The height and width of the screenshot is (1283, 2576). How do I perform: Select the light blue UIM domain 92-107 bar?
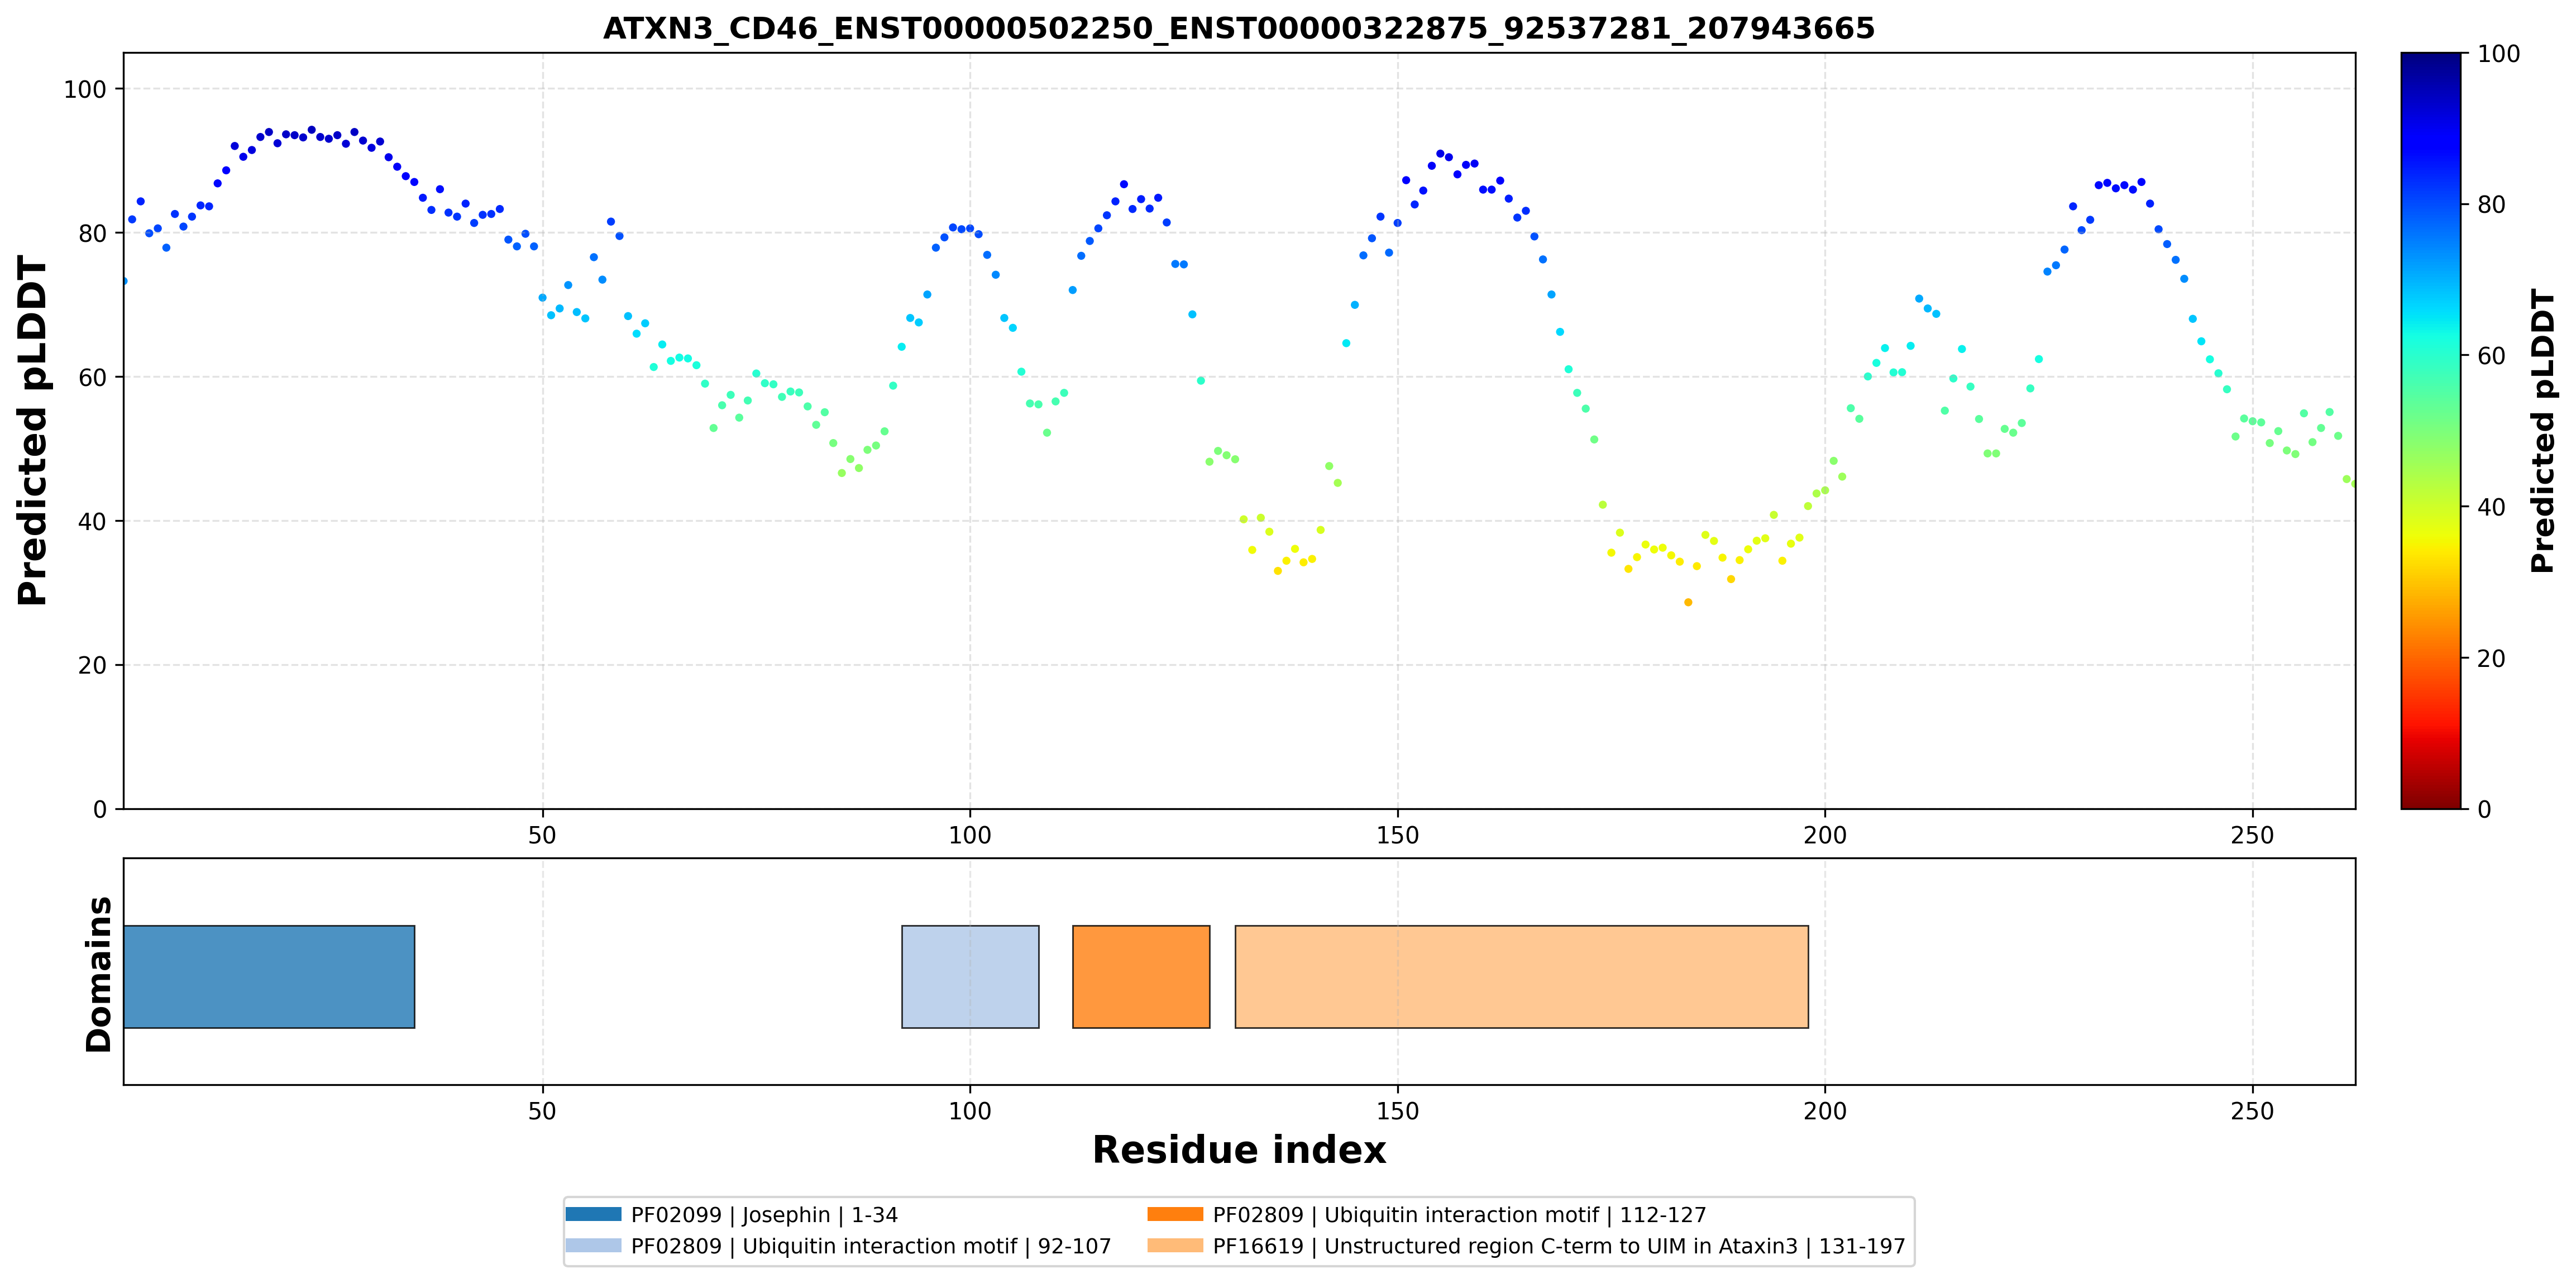970,976
